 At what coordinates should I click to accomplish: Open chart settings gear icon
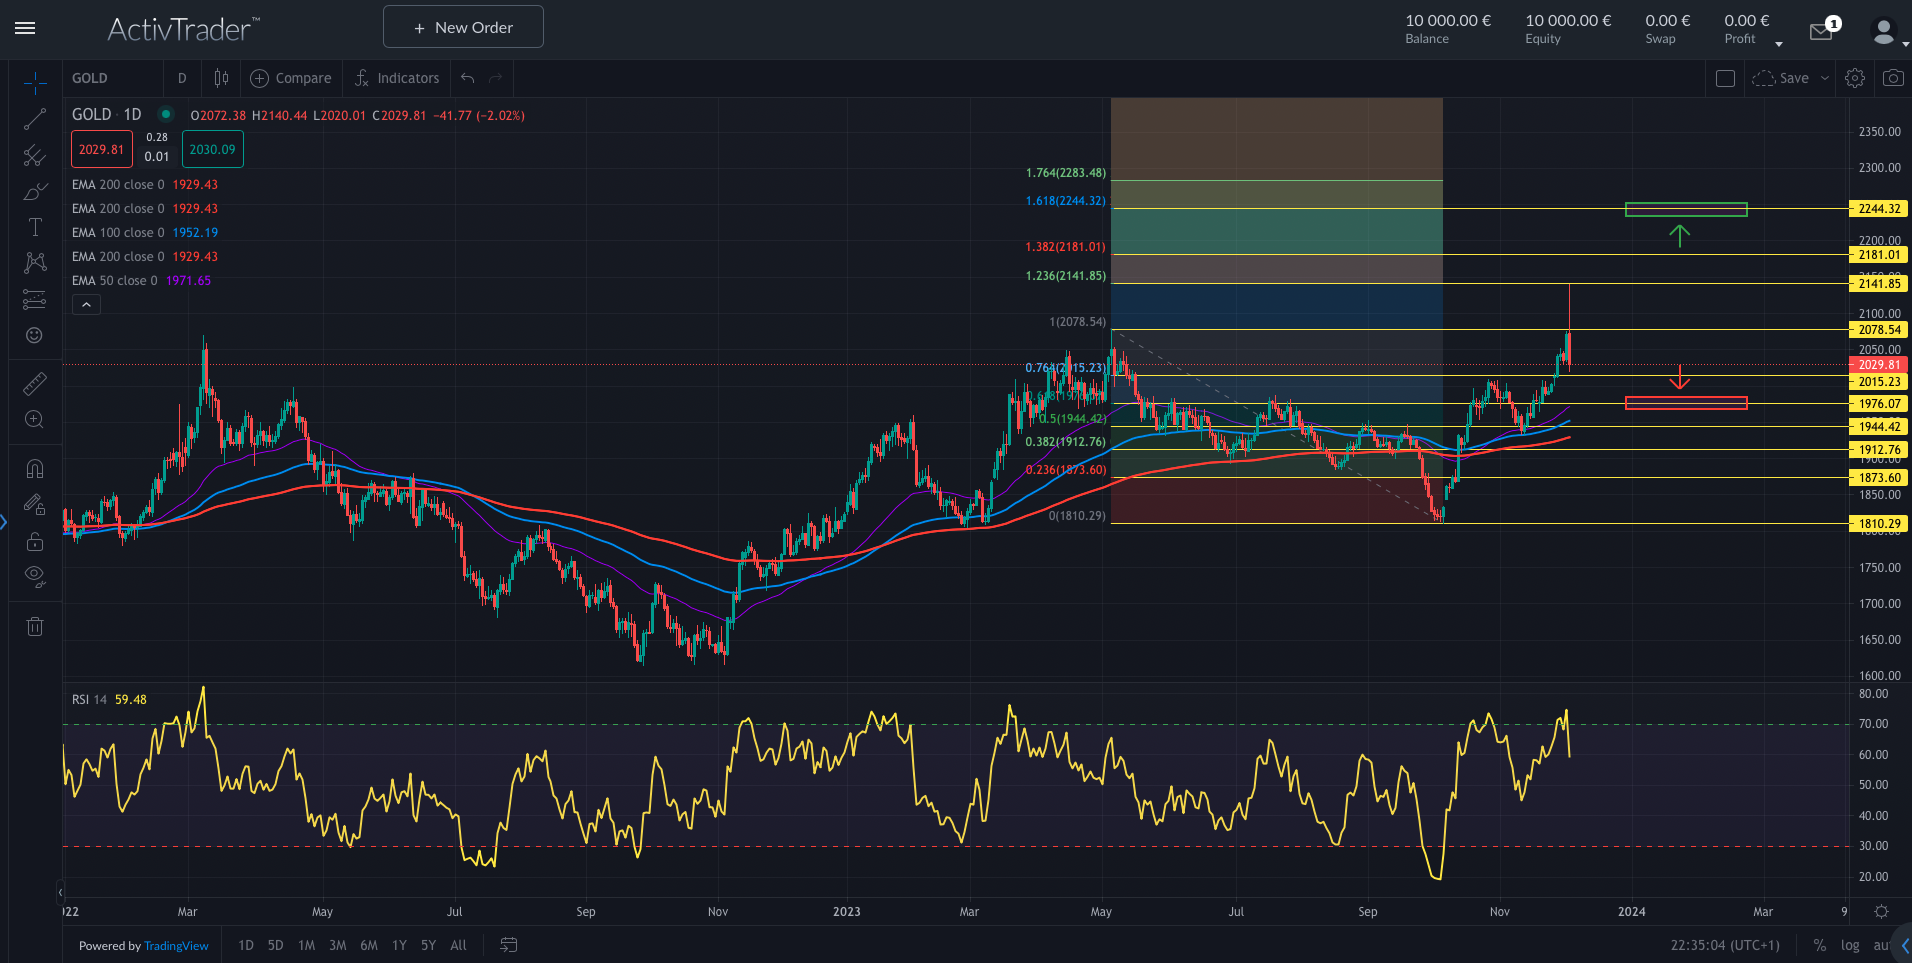[x=1855, y=78]
